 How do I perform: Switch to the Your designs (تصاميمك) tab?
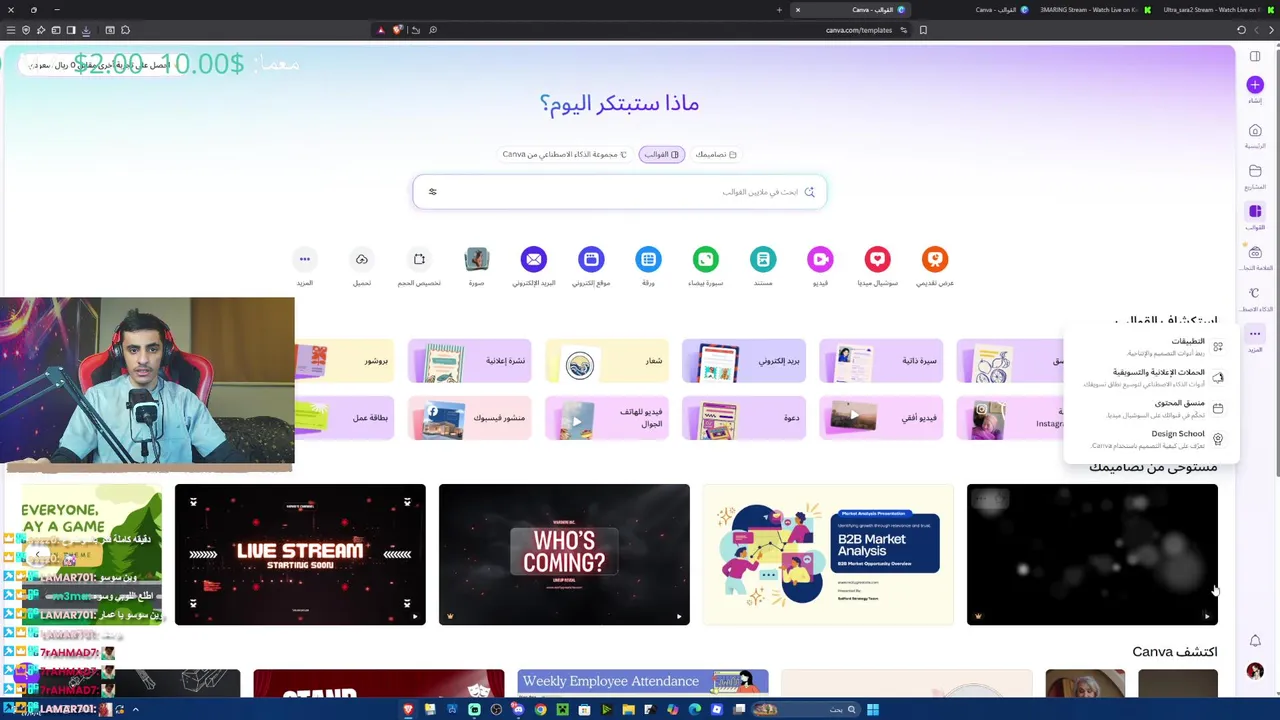click(x=716, y=154)
